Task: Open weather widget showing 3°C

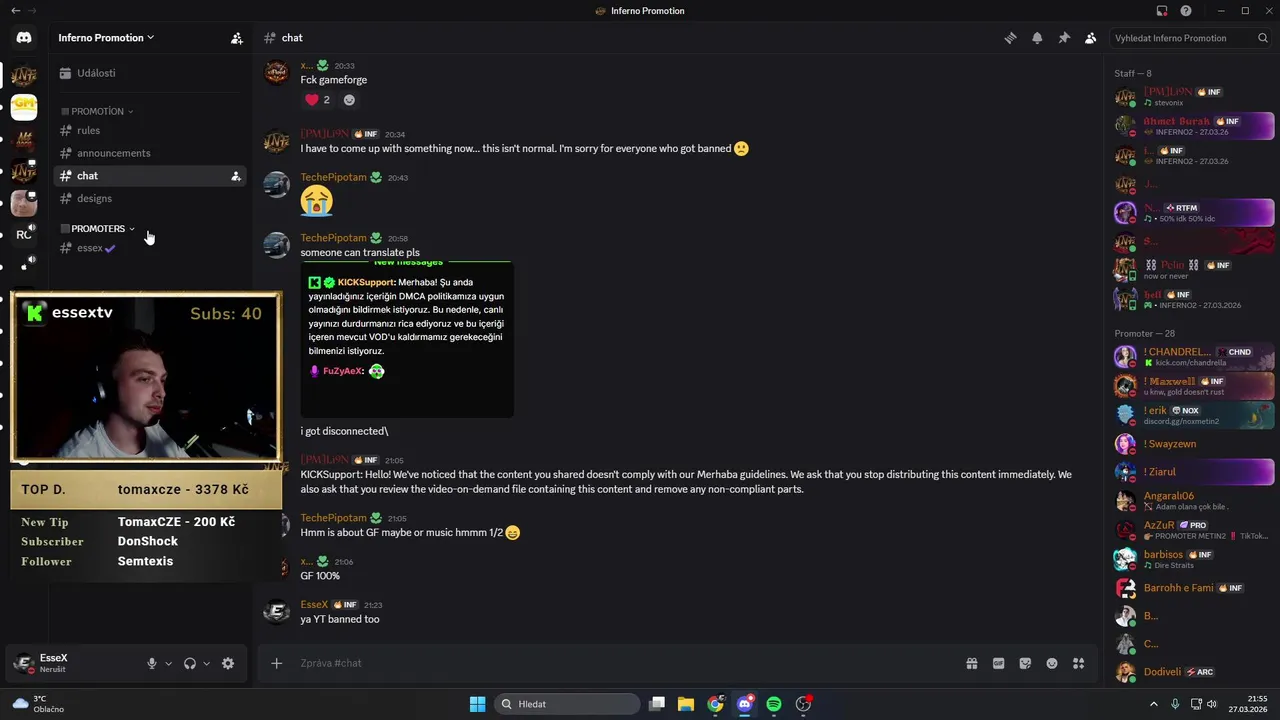Action: coord(38,704)
